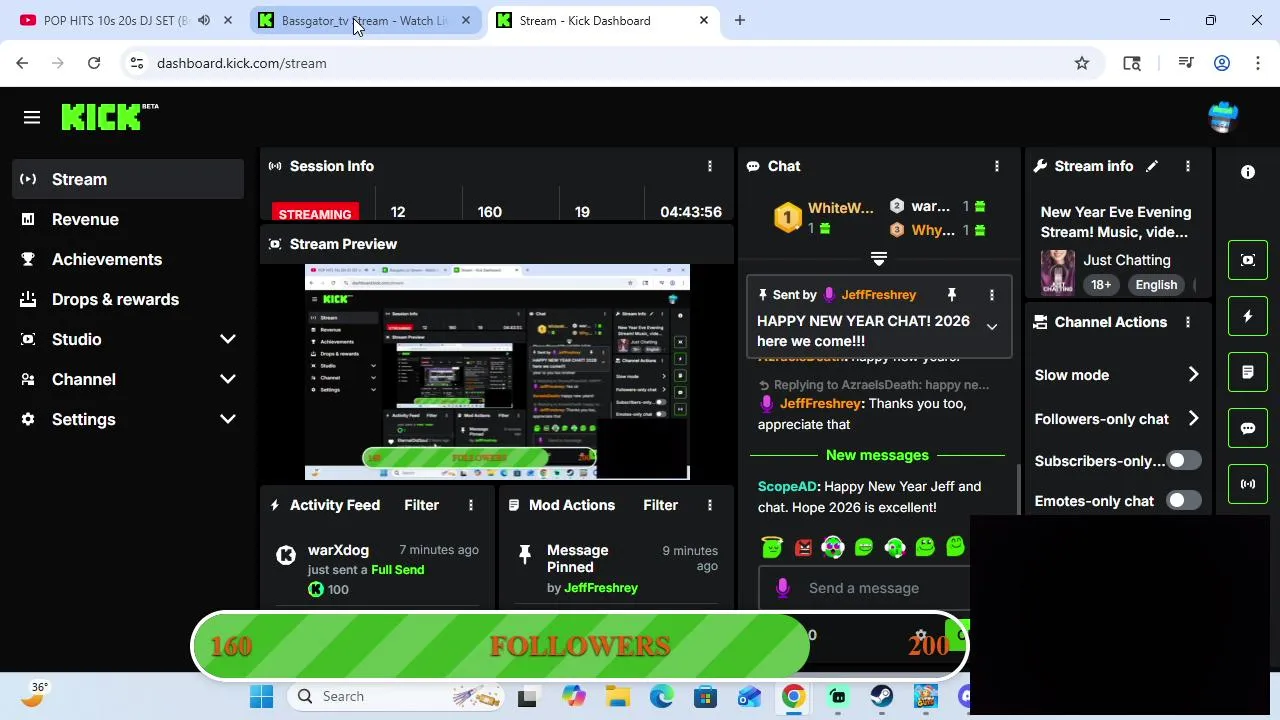Go back to previous page

(22, 63)
